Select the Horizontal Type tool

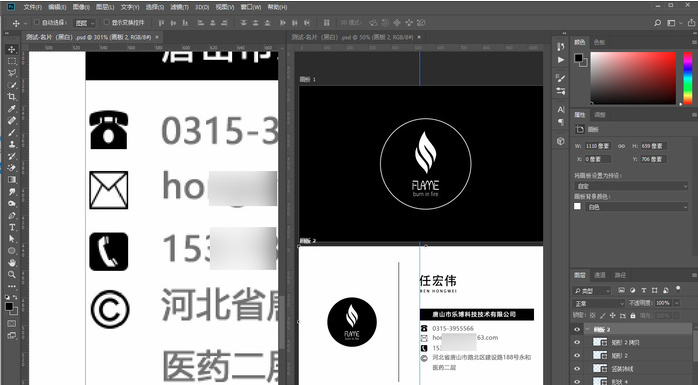[x=12, y=227]
